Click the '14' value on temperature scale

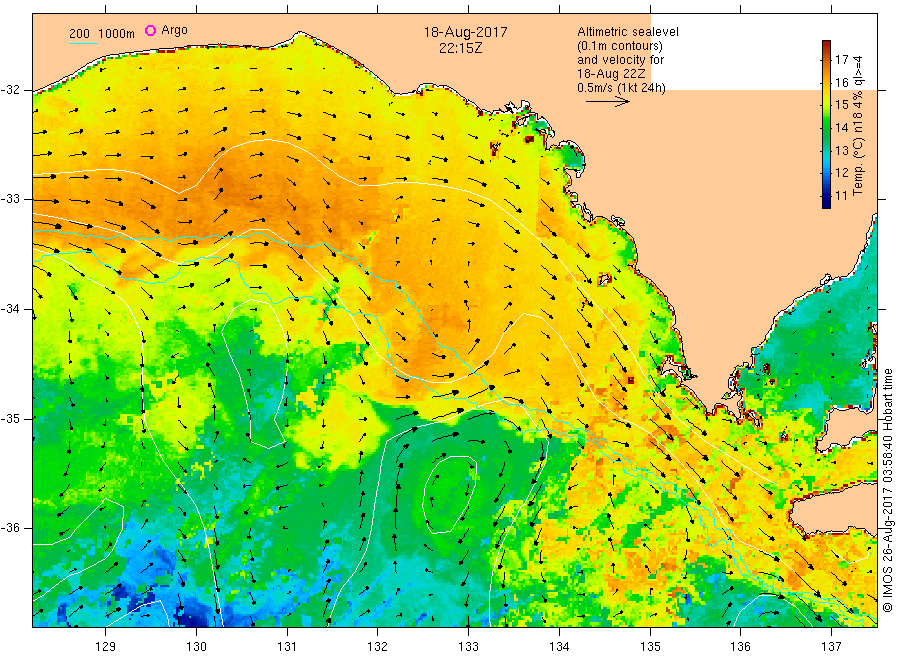click(x=841, y=127)
